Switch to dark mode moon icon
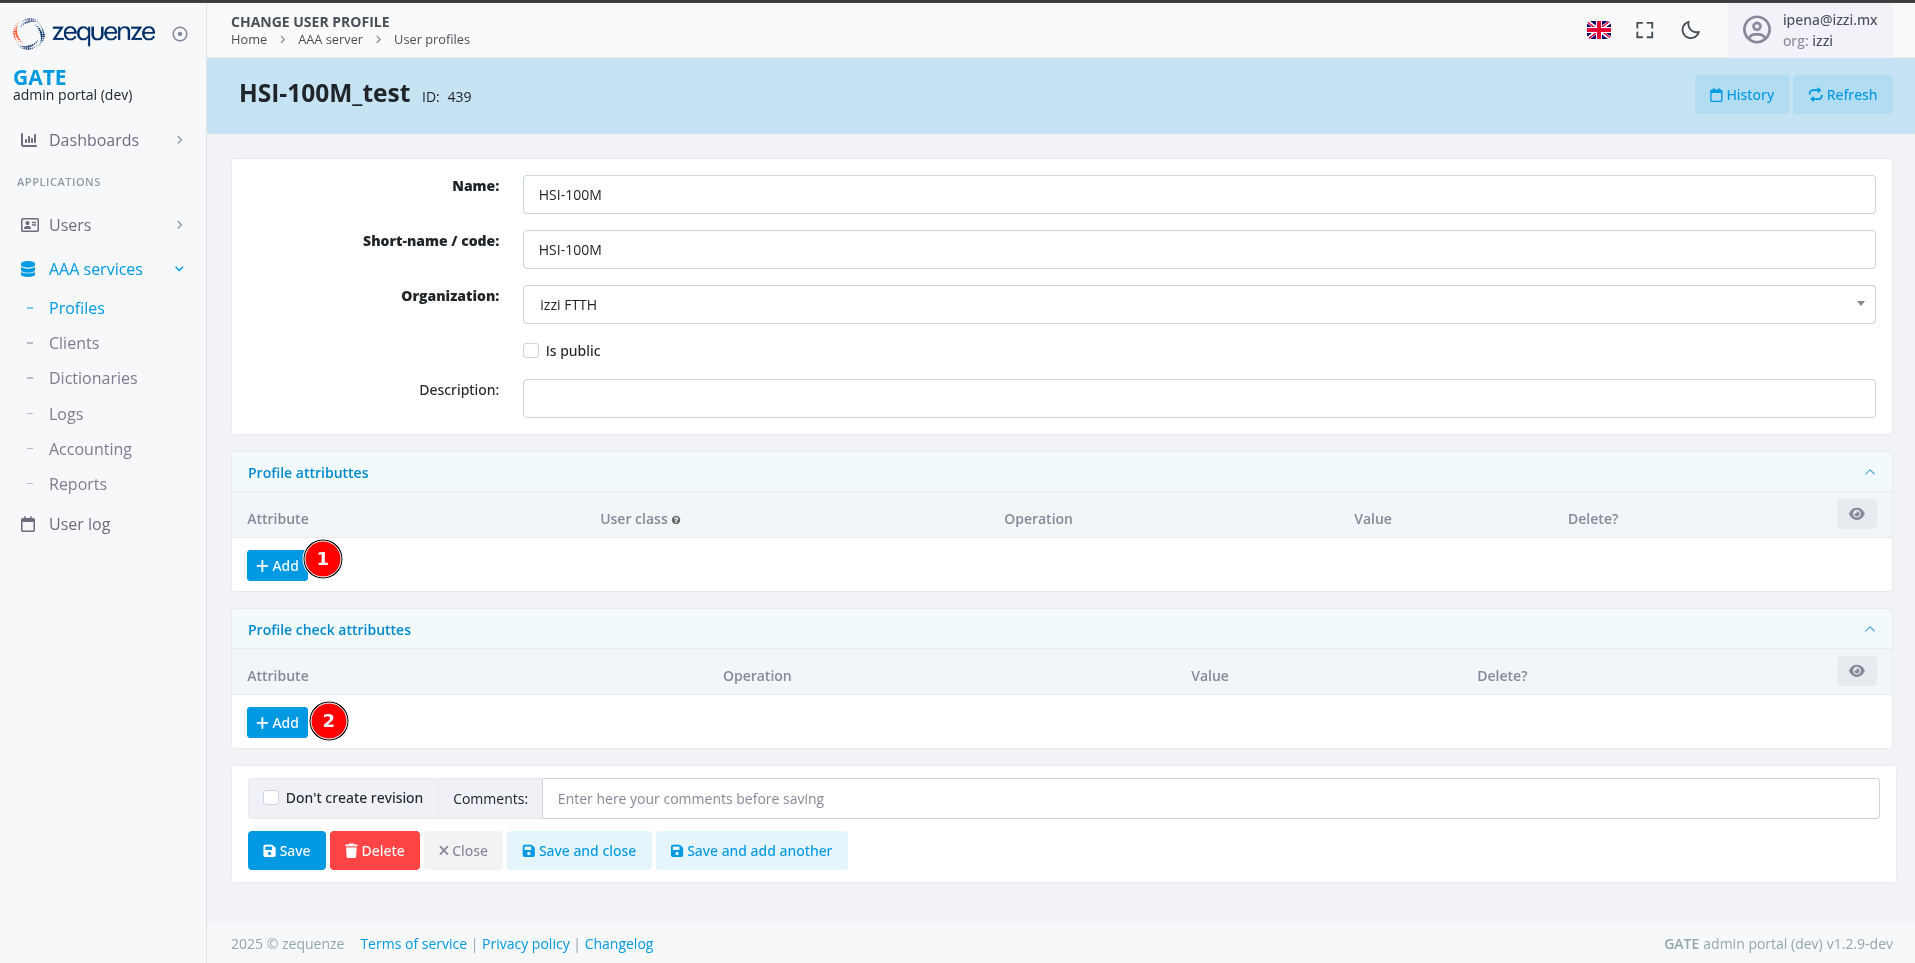 (x=1690, y=30)
